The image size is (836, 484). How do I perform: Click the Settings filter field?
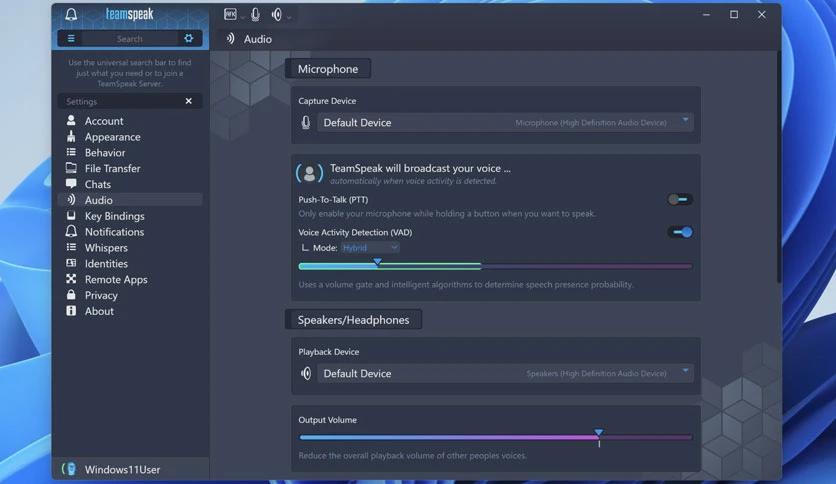[120, 101]
